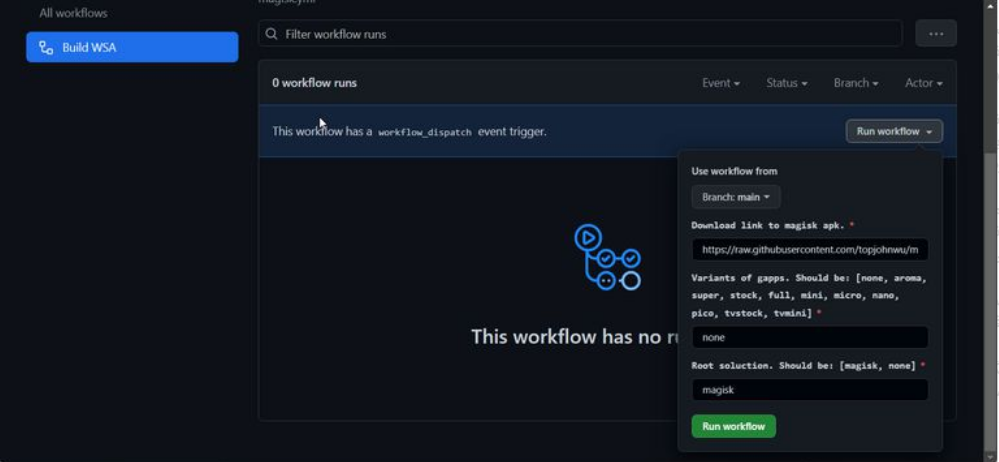Expand the Status filter dropdown

click(x=786, y=83)
